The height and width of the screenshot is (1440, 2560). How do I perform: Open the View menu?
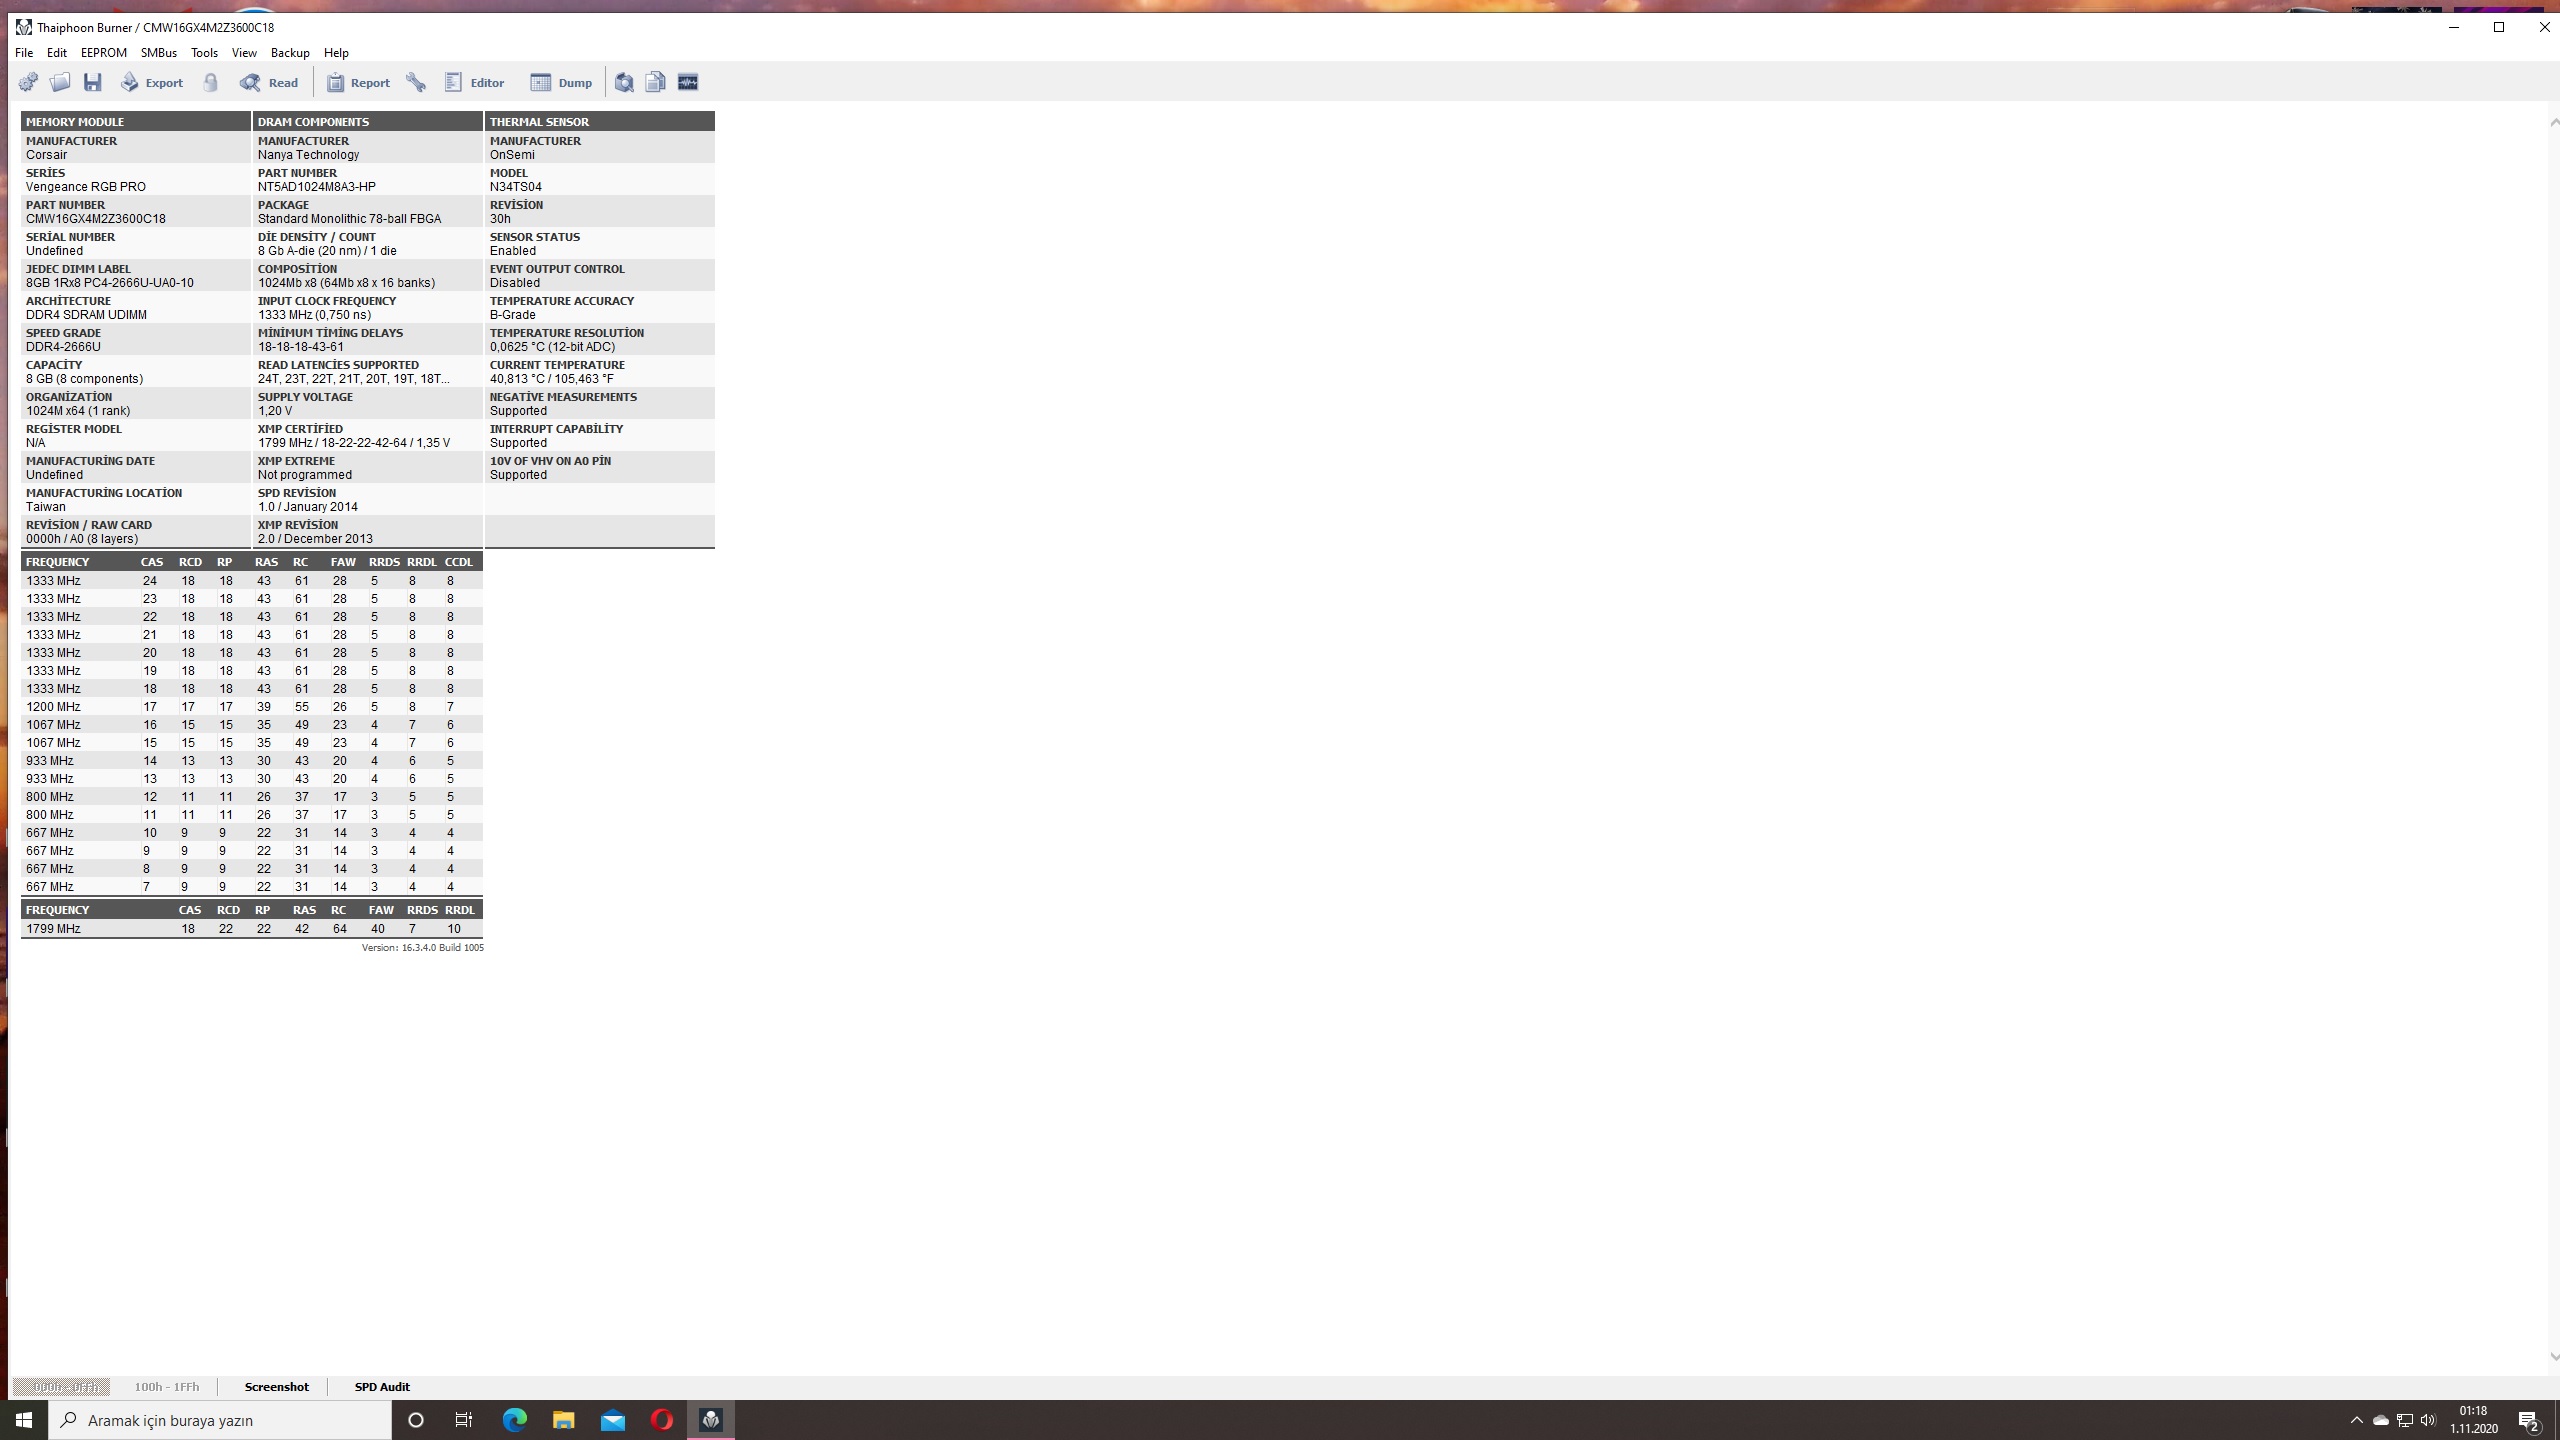tap(244, 53)
